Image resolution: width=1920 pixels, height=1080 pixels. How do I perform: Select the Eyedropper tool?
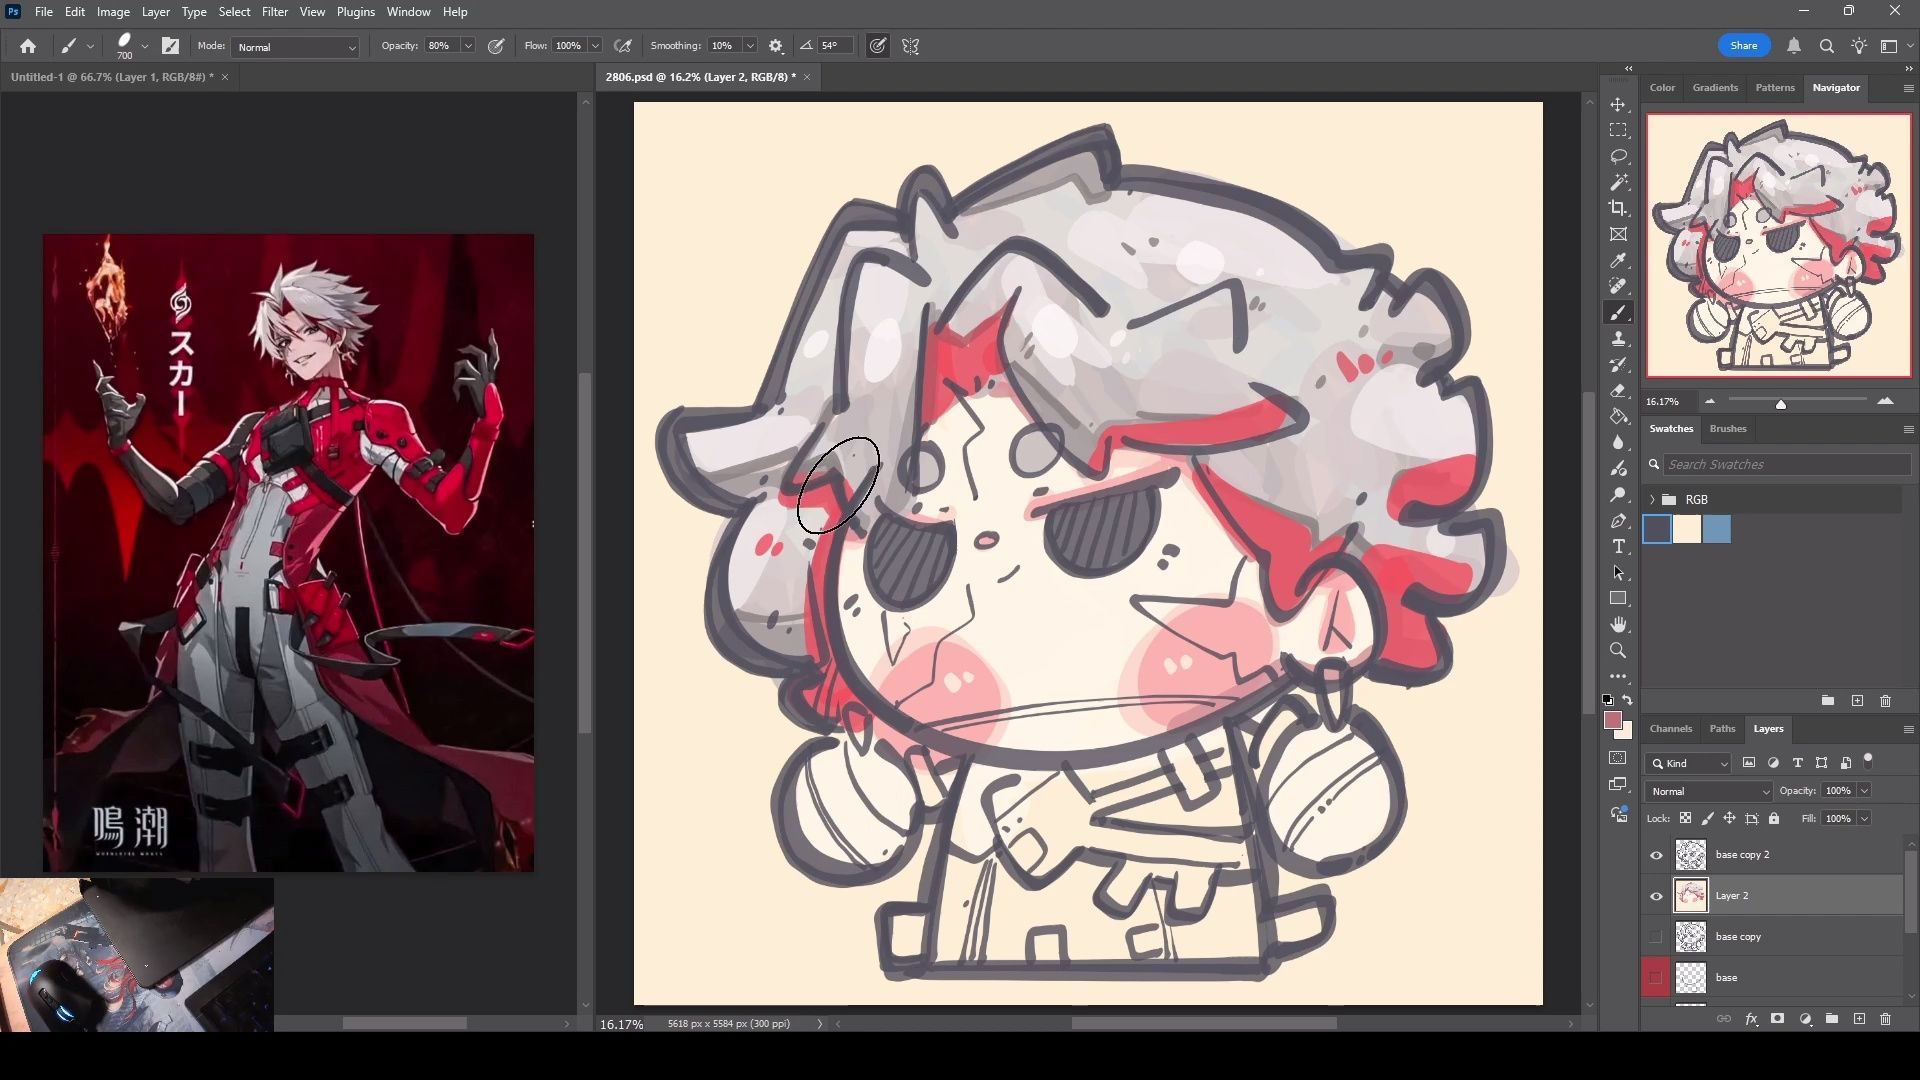pos(1618,260)
